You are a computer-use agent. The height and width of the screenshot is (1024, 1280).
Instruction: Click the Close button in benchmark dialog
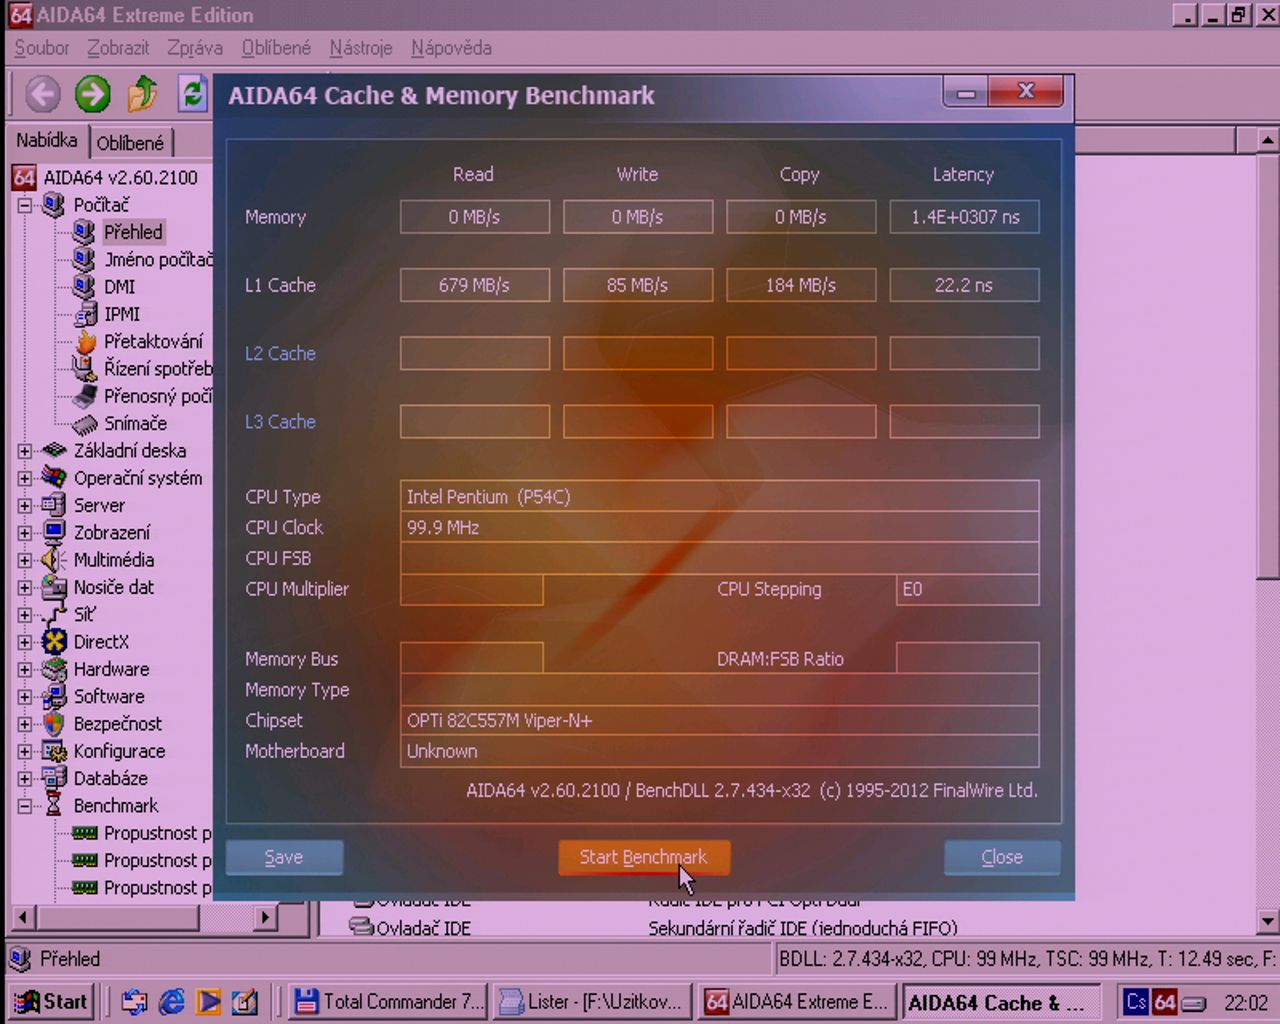click(1001, 857)
